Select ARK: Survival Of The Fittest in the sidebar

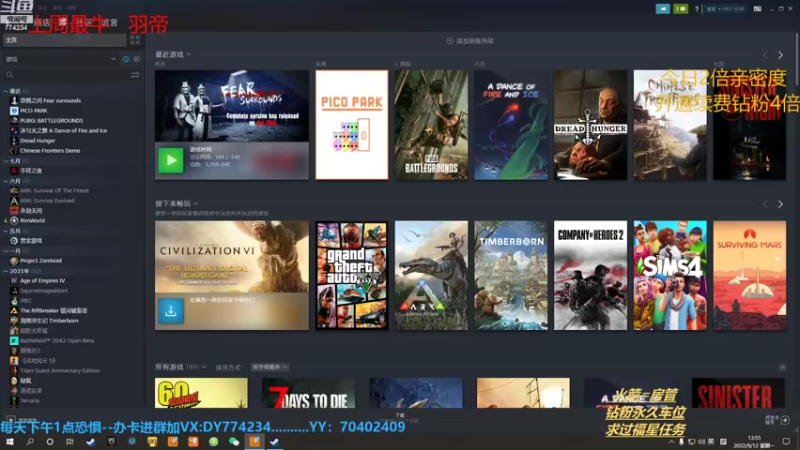[x=54, y=190]
